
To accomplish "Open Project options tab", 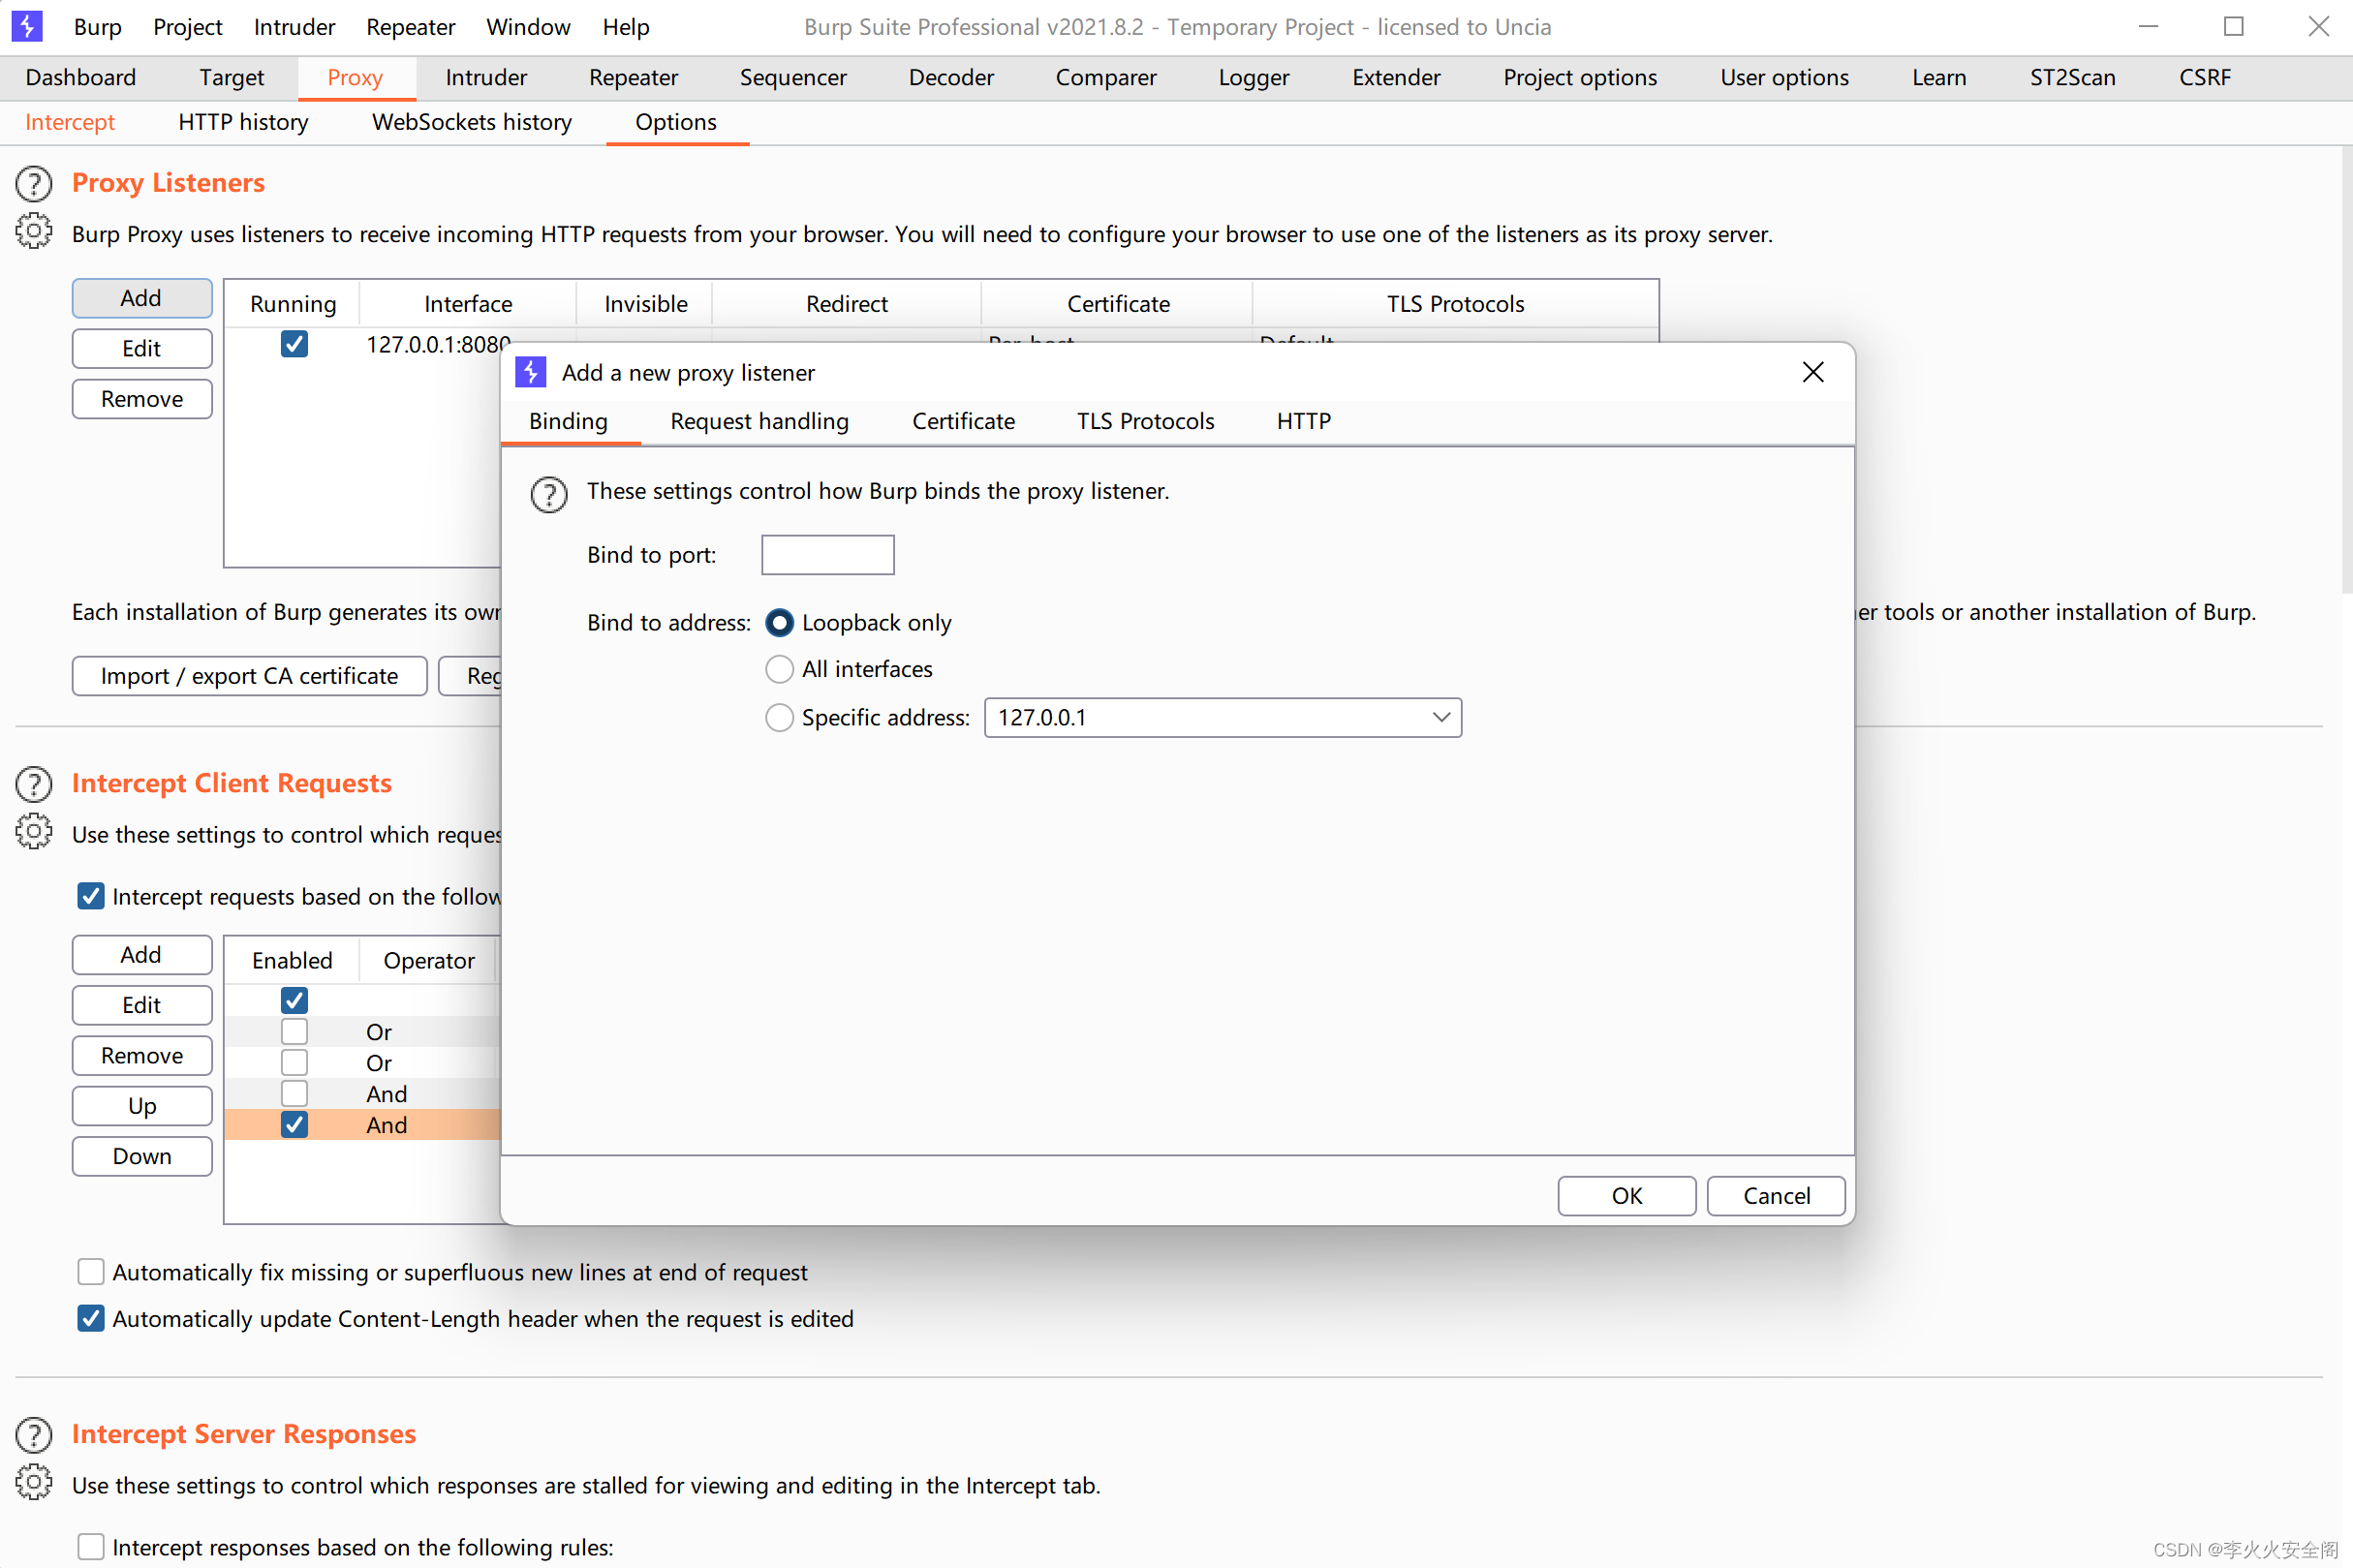I will (1579, 77).
